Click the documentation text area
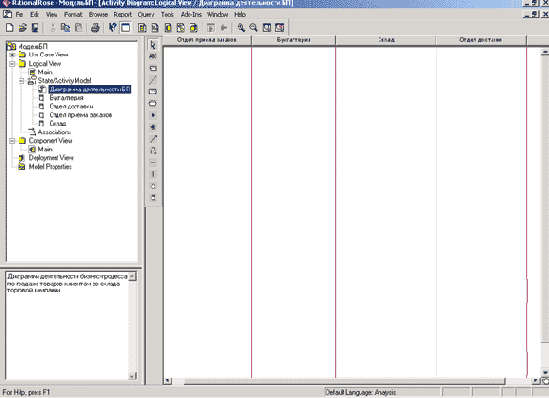The height and width of the screenshot is (398, 549). click(x=67, y=326)
